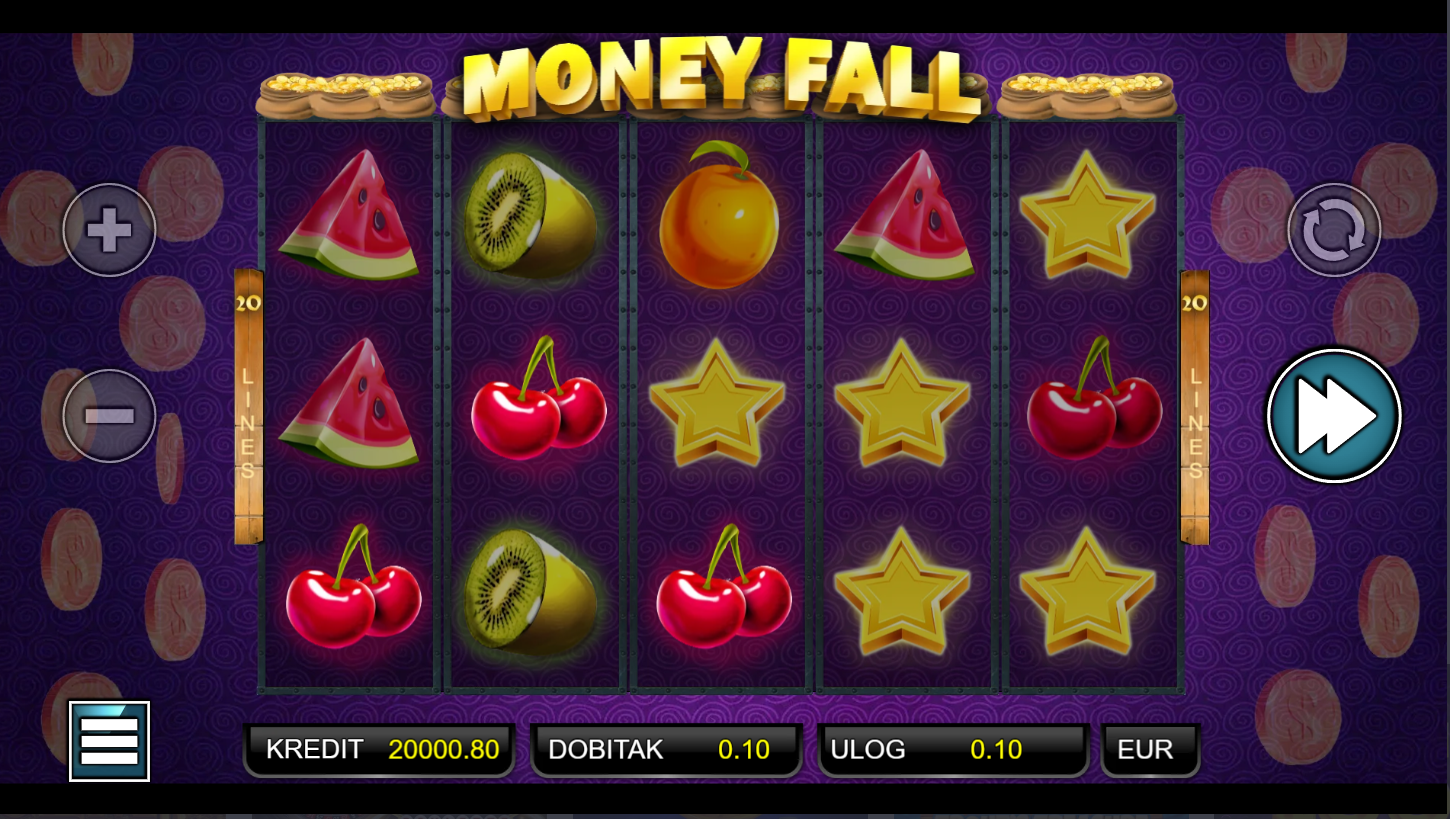Spin the reels with the fast-forward button
This screenshot has width=1450, height=819.
point(1334,415)
